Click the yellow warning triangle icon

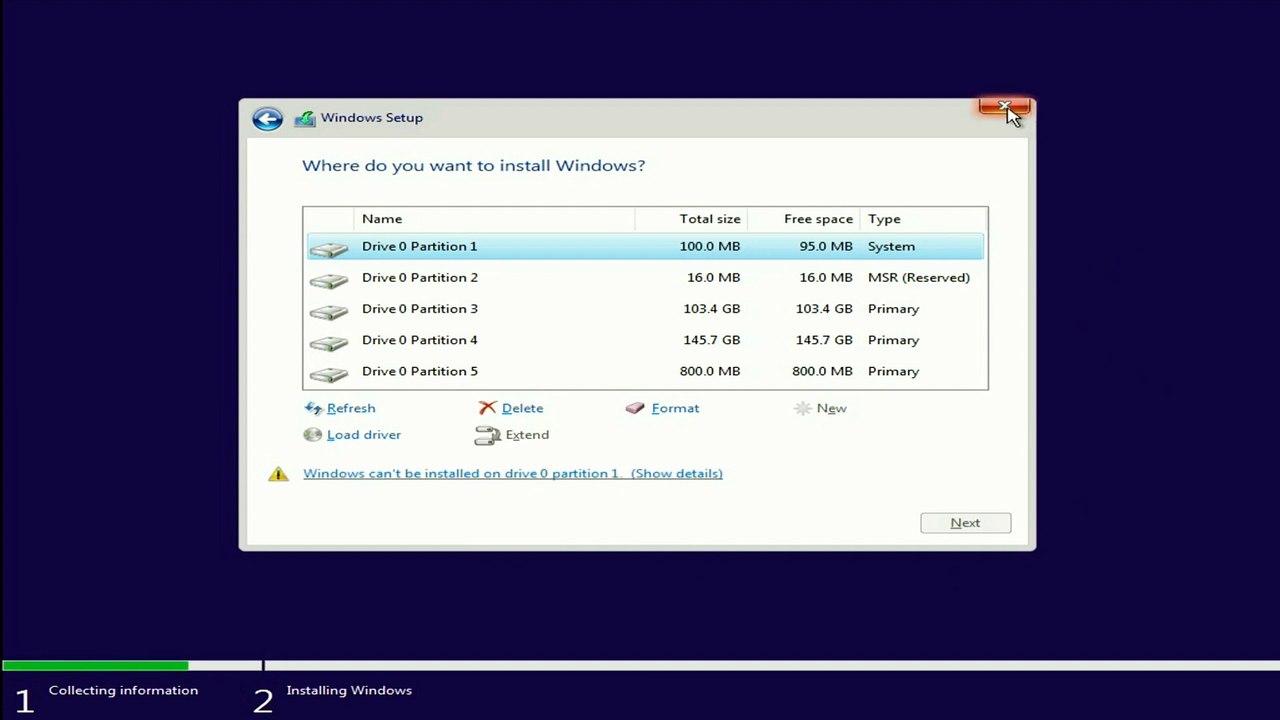[x=278, y=474]
